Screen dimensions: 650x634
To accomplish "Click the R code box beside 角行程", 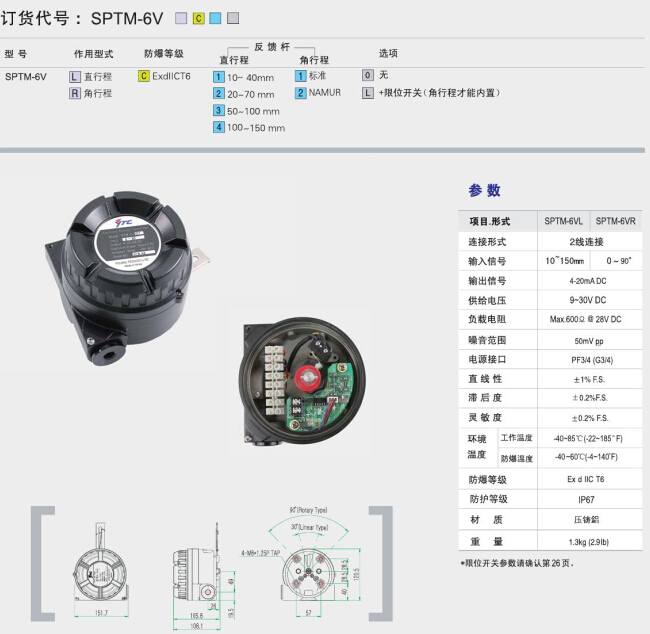I will click(75, 93).
